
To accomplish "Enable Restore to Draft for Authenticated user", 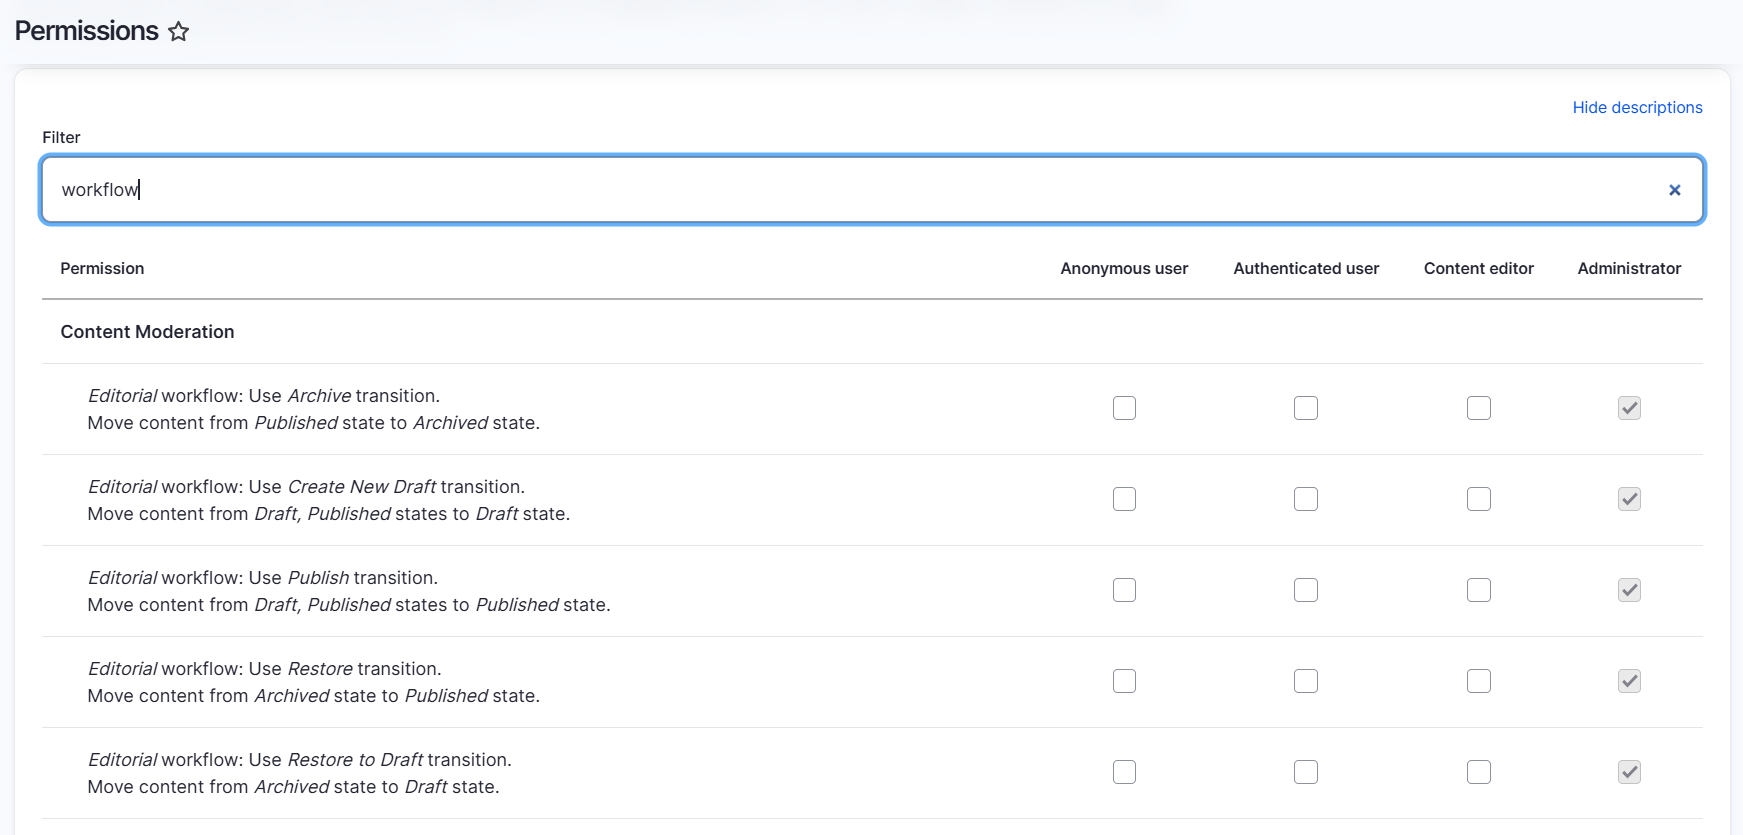I will coord(1306,772).
